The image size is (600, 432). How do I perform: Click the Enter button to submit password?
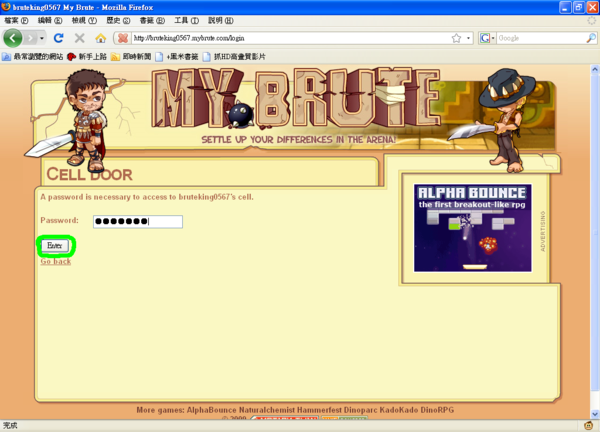pyautogui.click(x=55, y=246)
